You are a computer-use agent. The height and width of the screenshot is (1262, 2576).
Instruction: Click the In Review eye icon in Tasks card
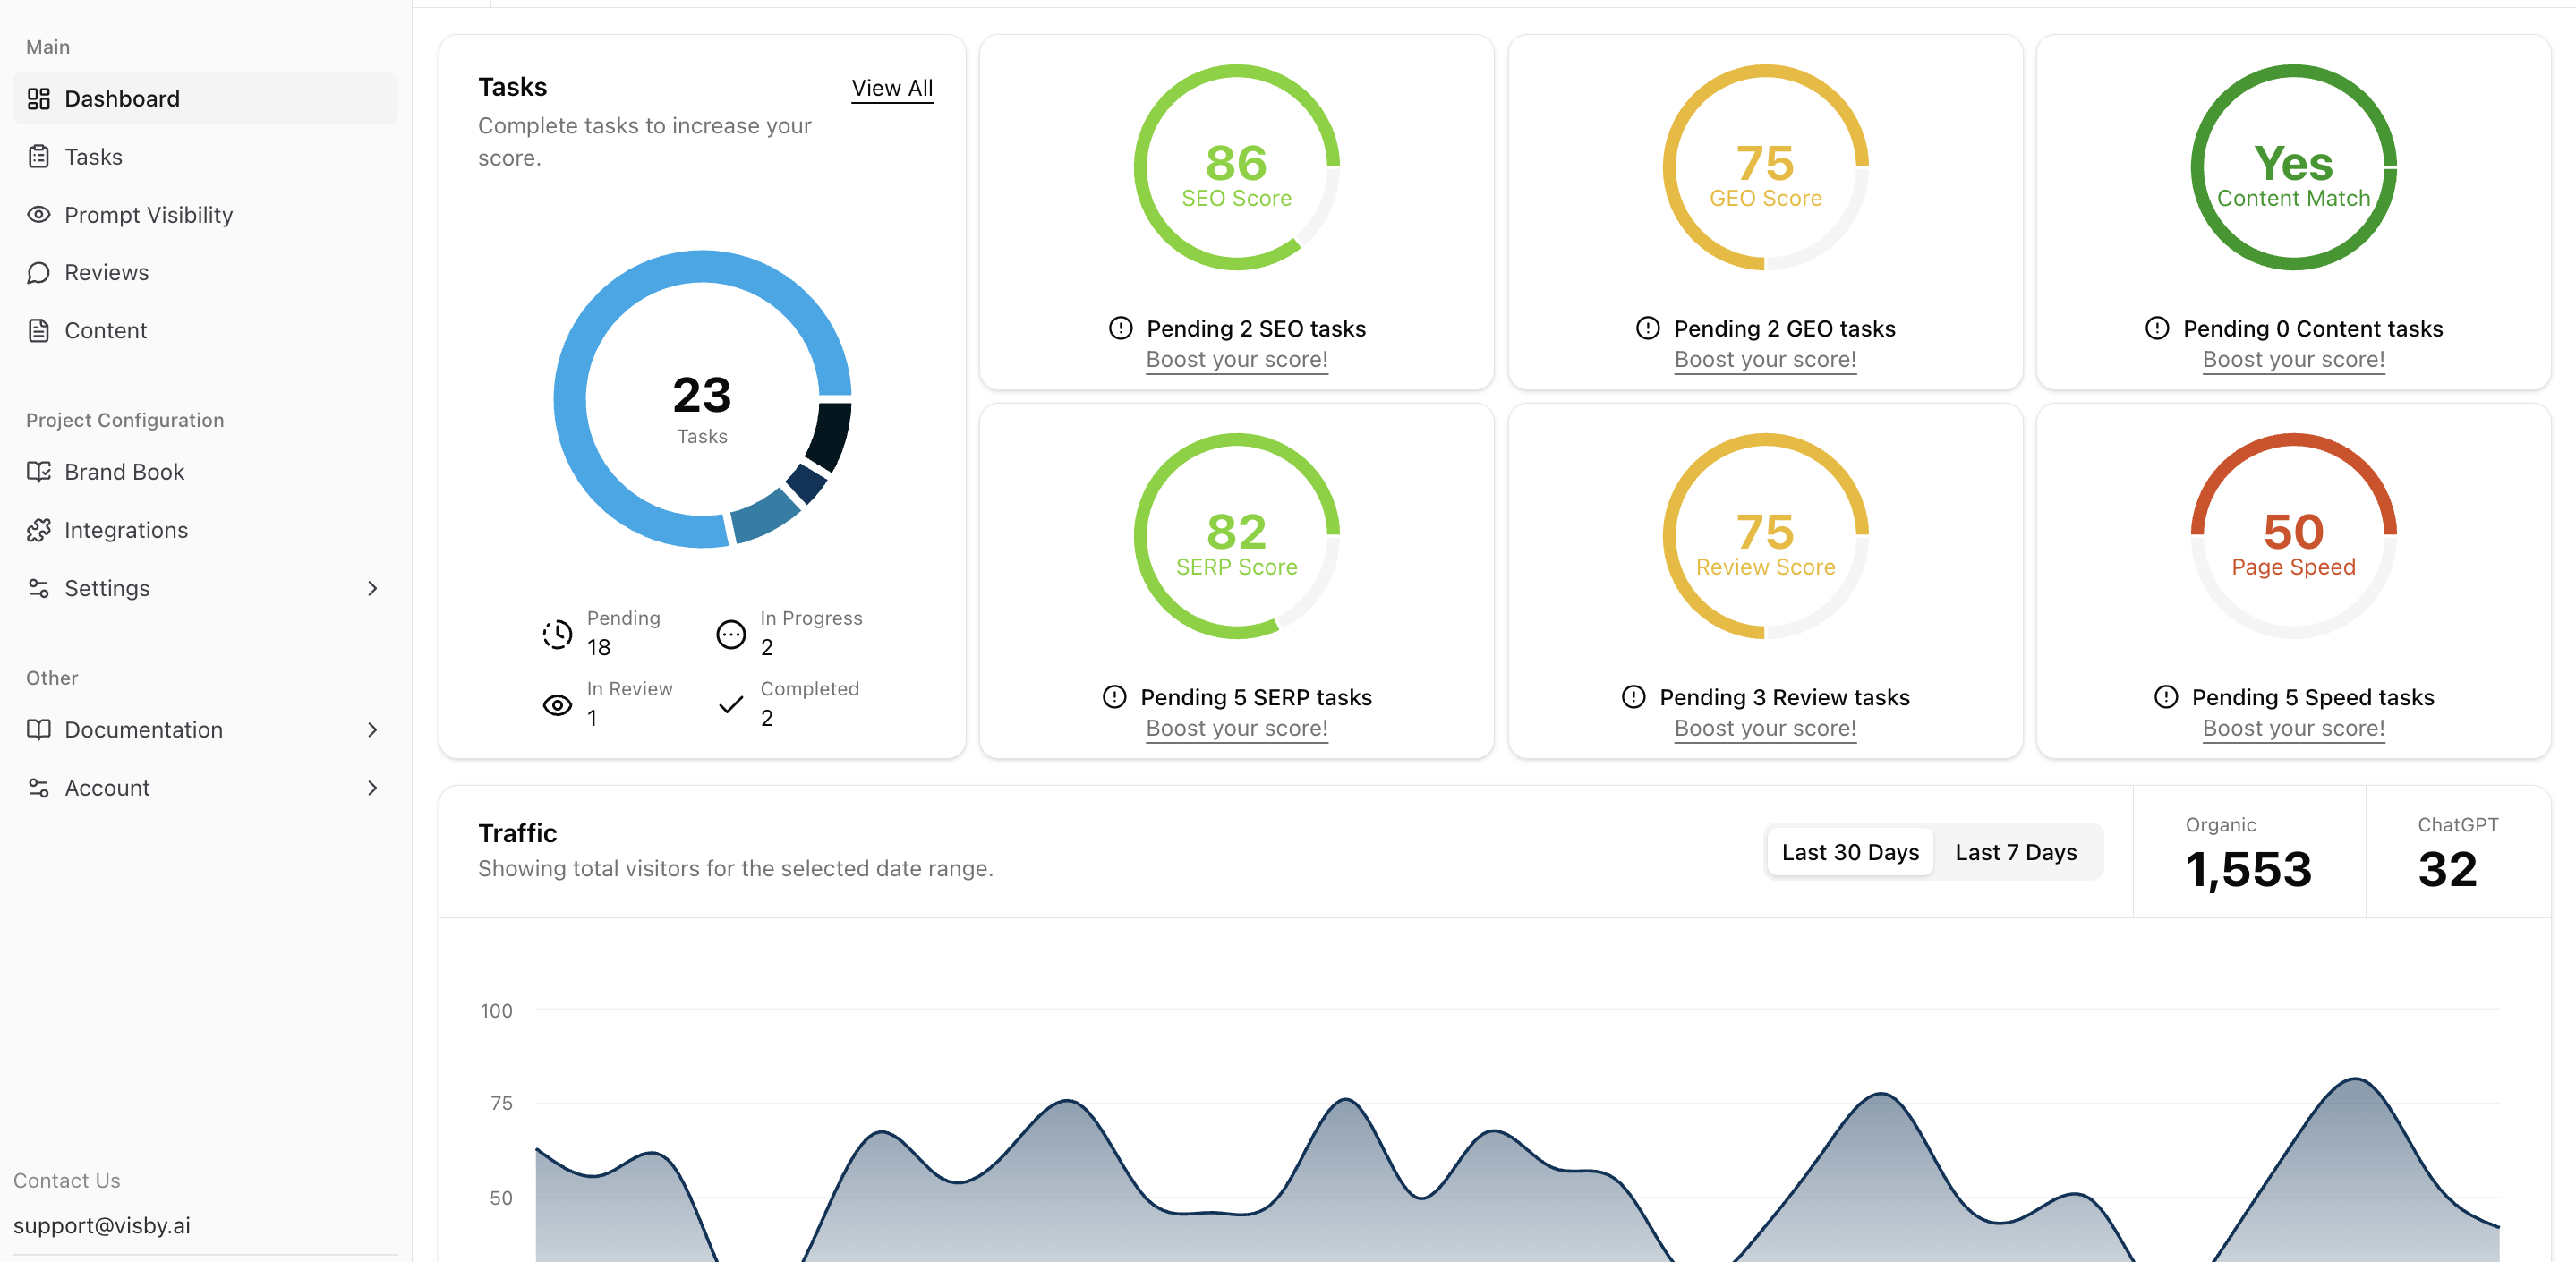[557, 704]
